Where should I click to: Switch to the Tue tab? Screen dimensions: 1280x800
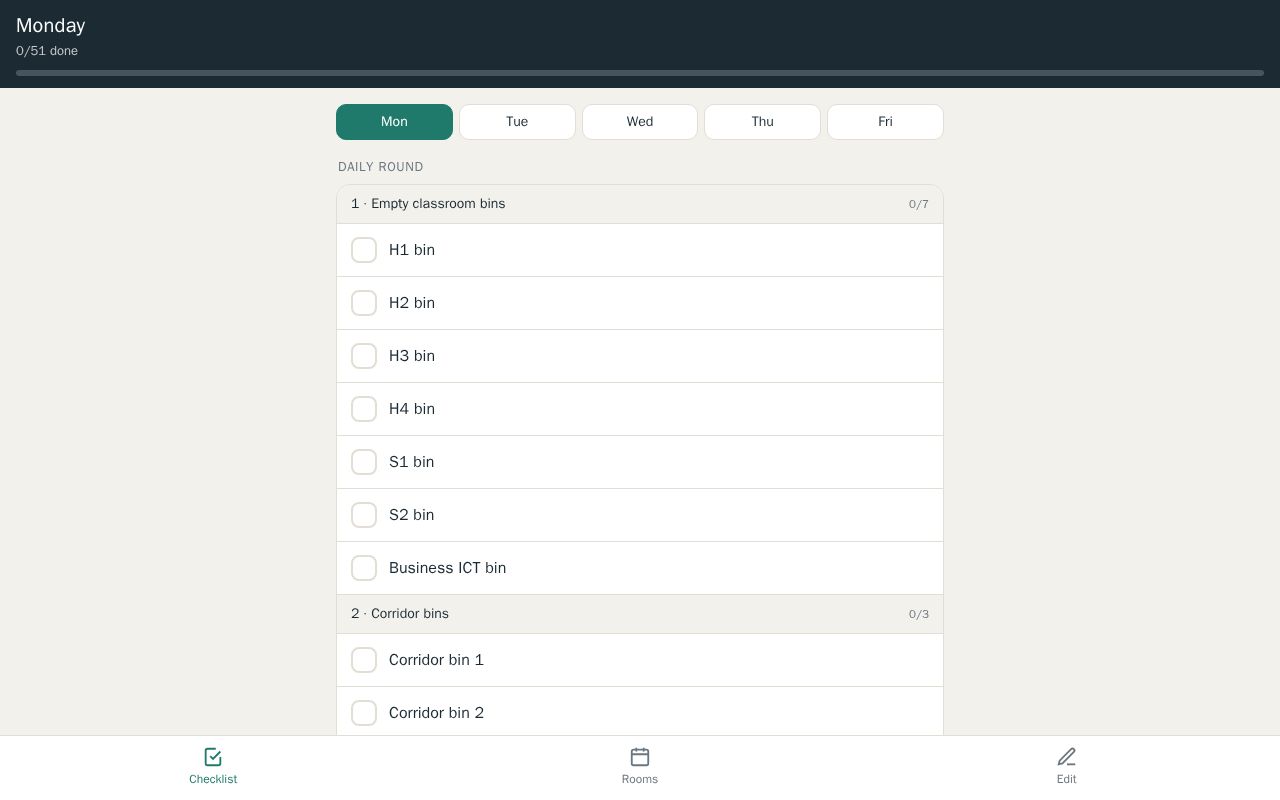click(517, 122)
